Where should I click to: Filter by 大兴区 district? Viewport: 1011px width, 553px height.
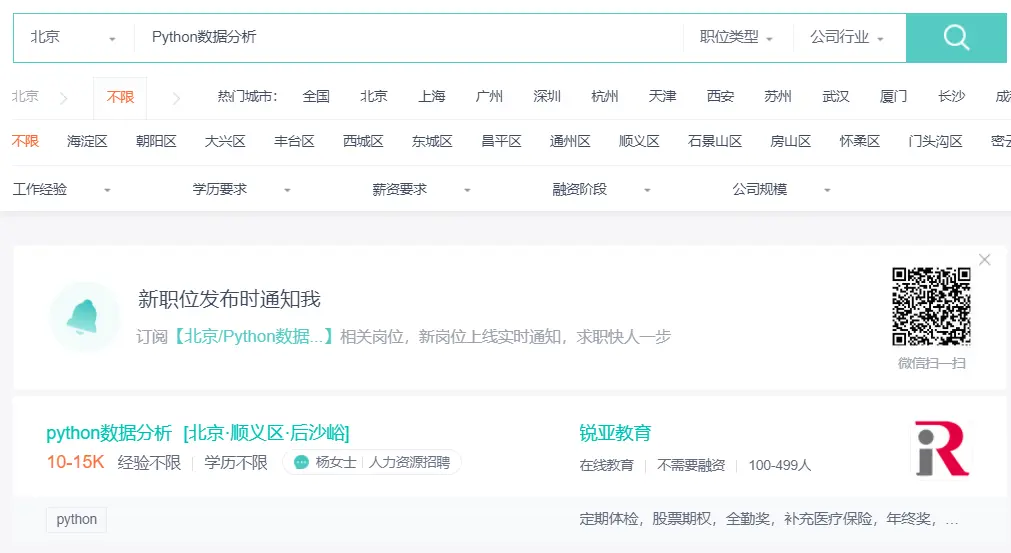(225, 141)
